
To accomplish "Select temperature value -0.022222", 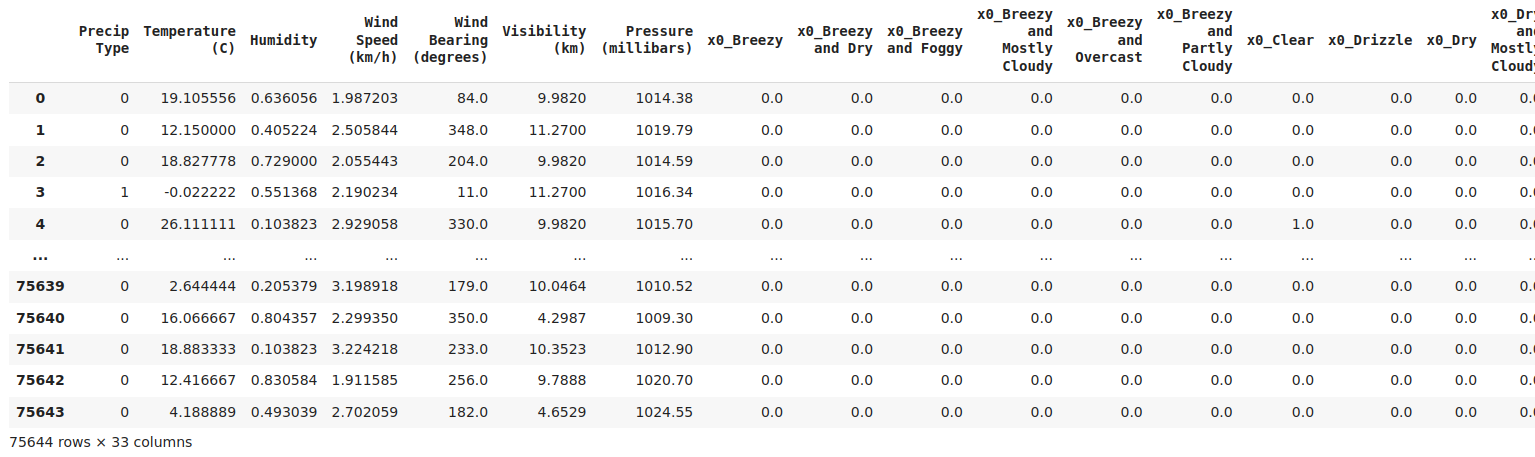I will pos(198,192).
